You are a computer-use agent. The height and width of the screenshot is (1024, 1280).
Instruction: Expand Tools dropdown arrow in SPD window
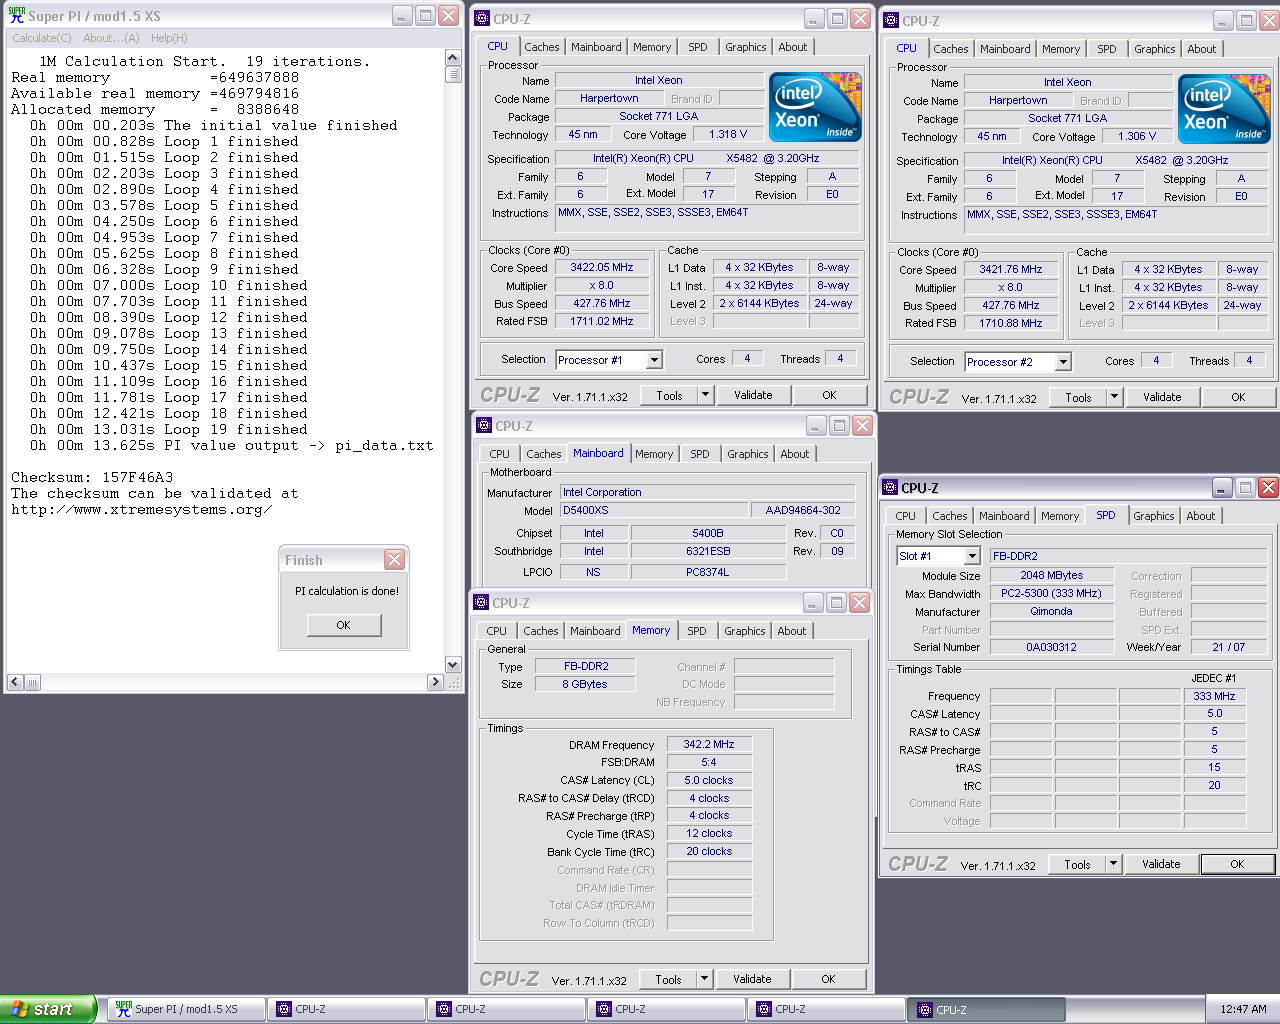1113,864
